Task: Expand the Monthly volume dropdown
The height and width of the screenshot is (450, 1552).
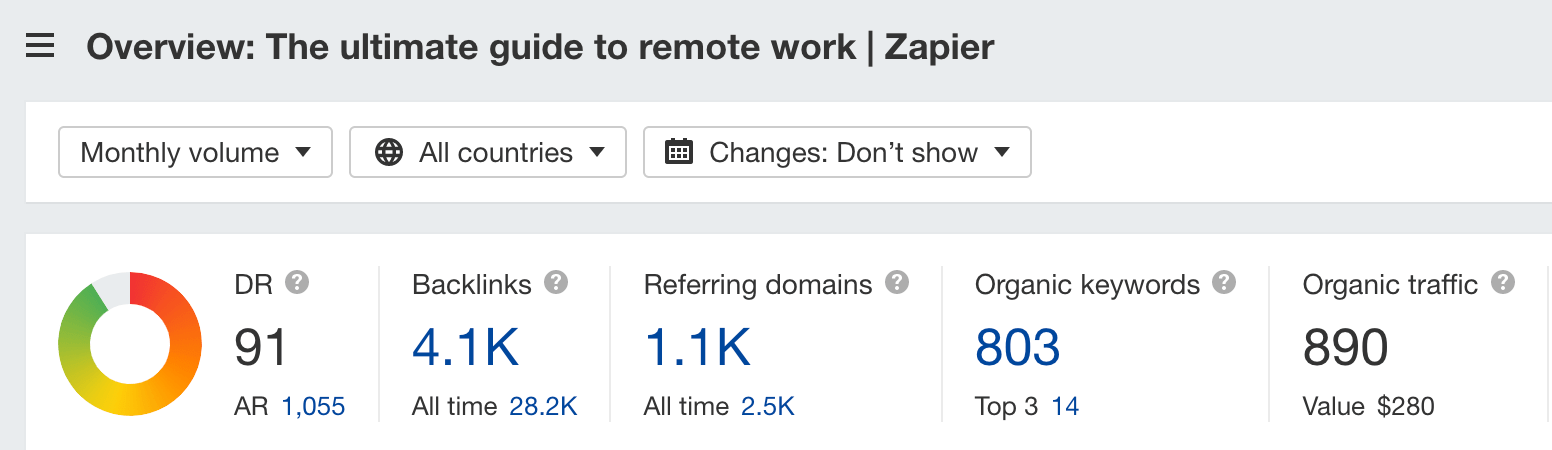Action: pos(196,152)
